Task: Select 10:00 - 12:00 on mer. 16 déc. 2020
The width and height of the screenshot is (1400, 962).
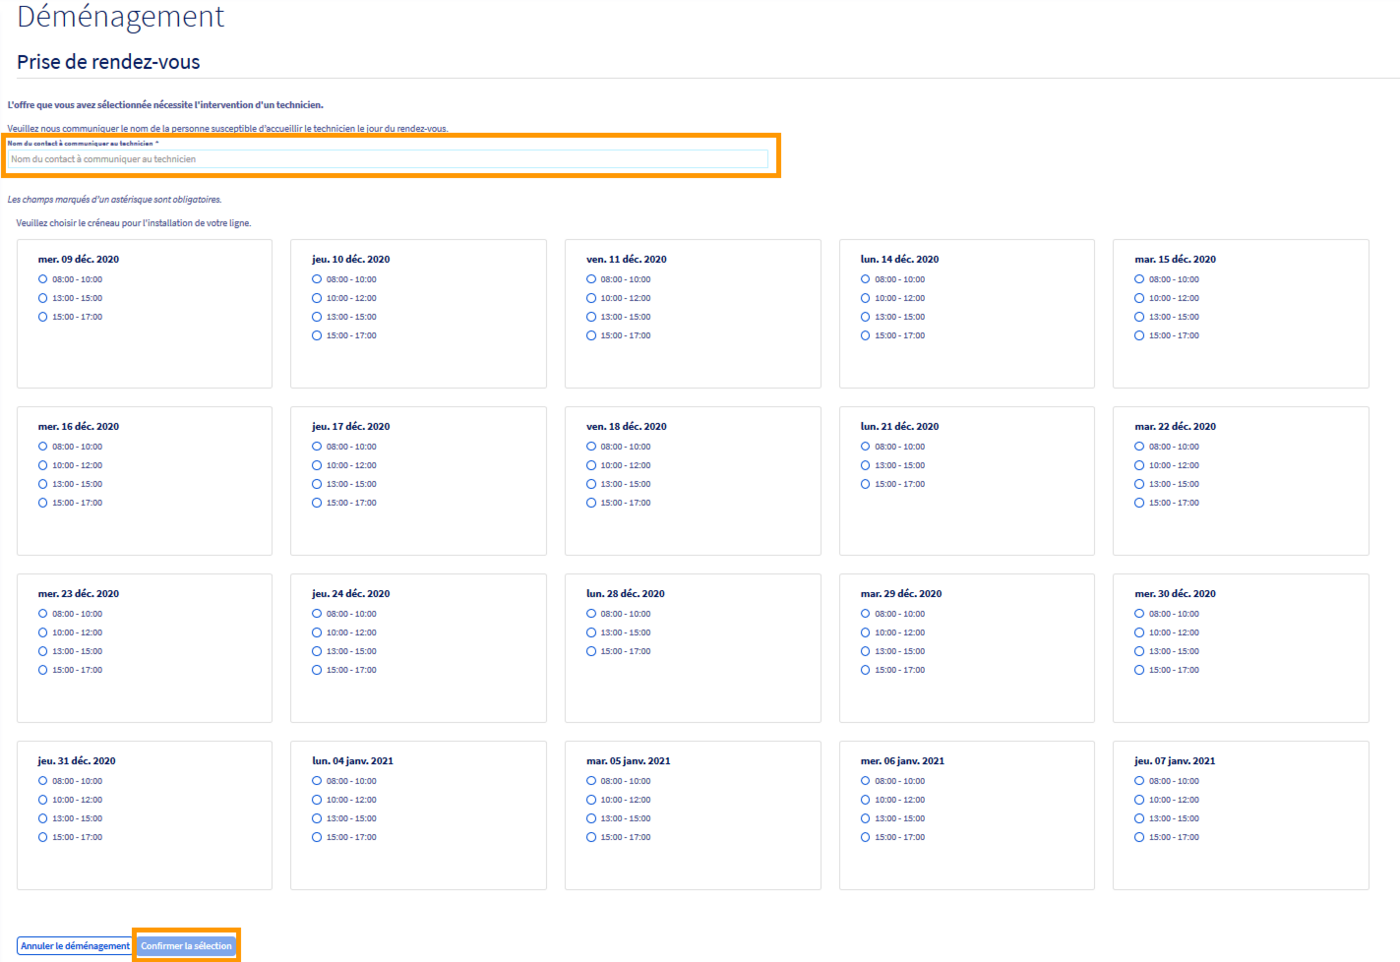Action: (x=43, y=466)
